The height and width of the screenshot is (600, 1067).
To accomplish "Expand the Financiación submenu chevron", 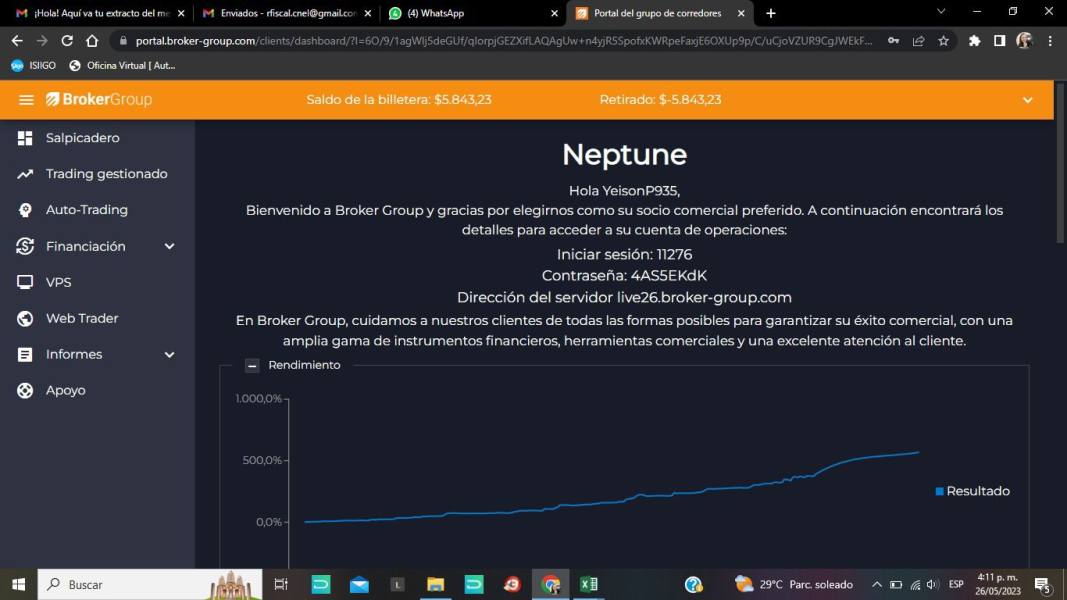I will pos(169,246).
